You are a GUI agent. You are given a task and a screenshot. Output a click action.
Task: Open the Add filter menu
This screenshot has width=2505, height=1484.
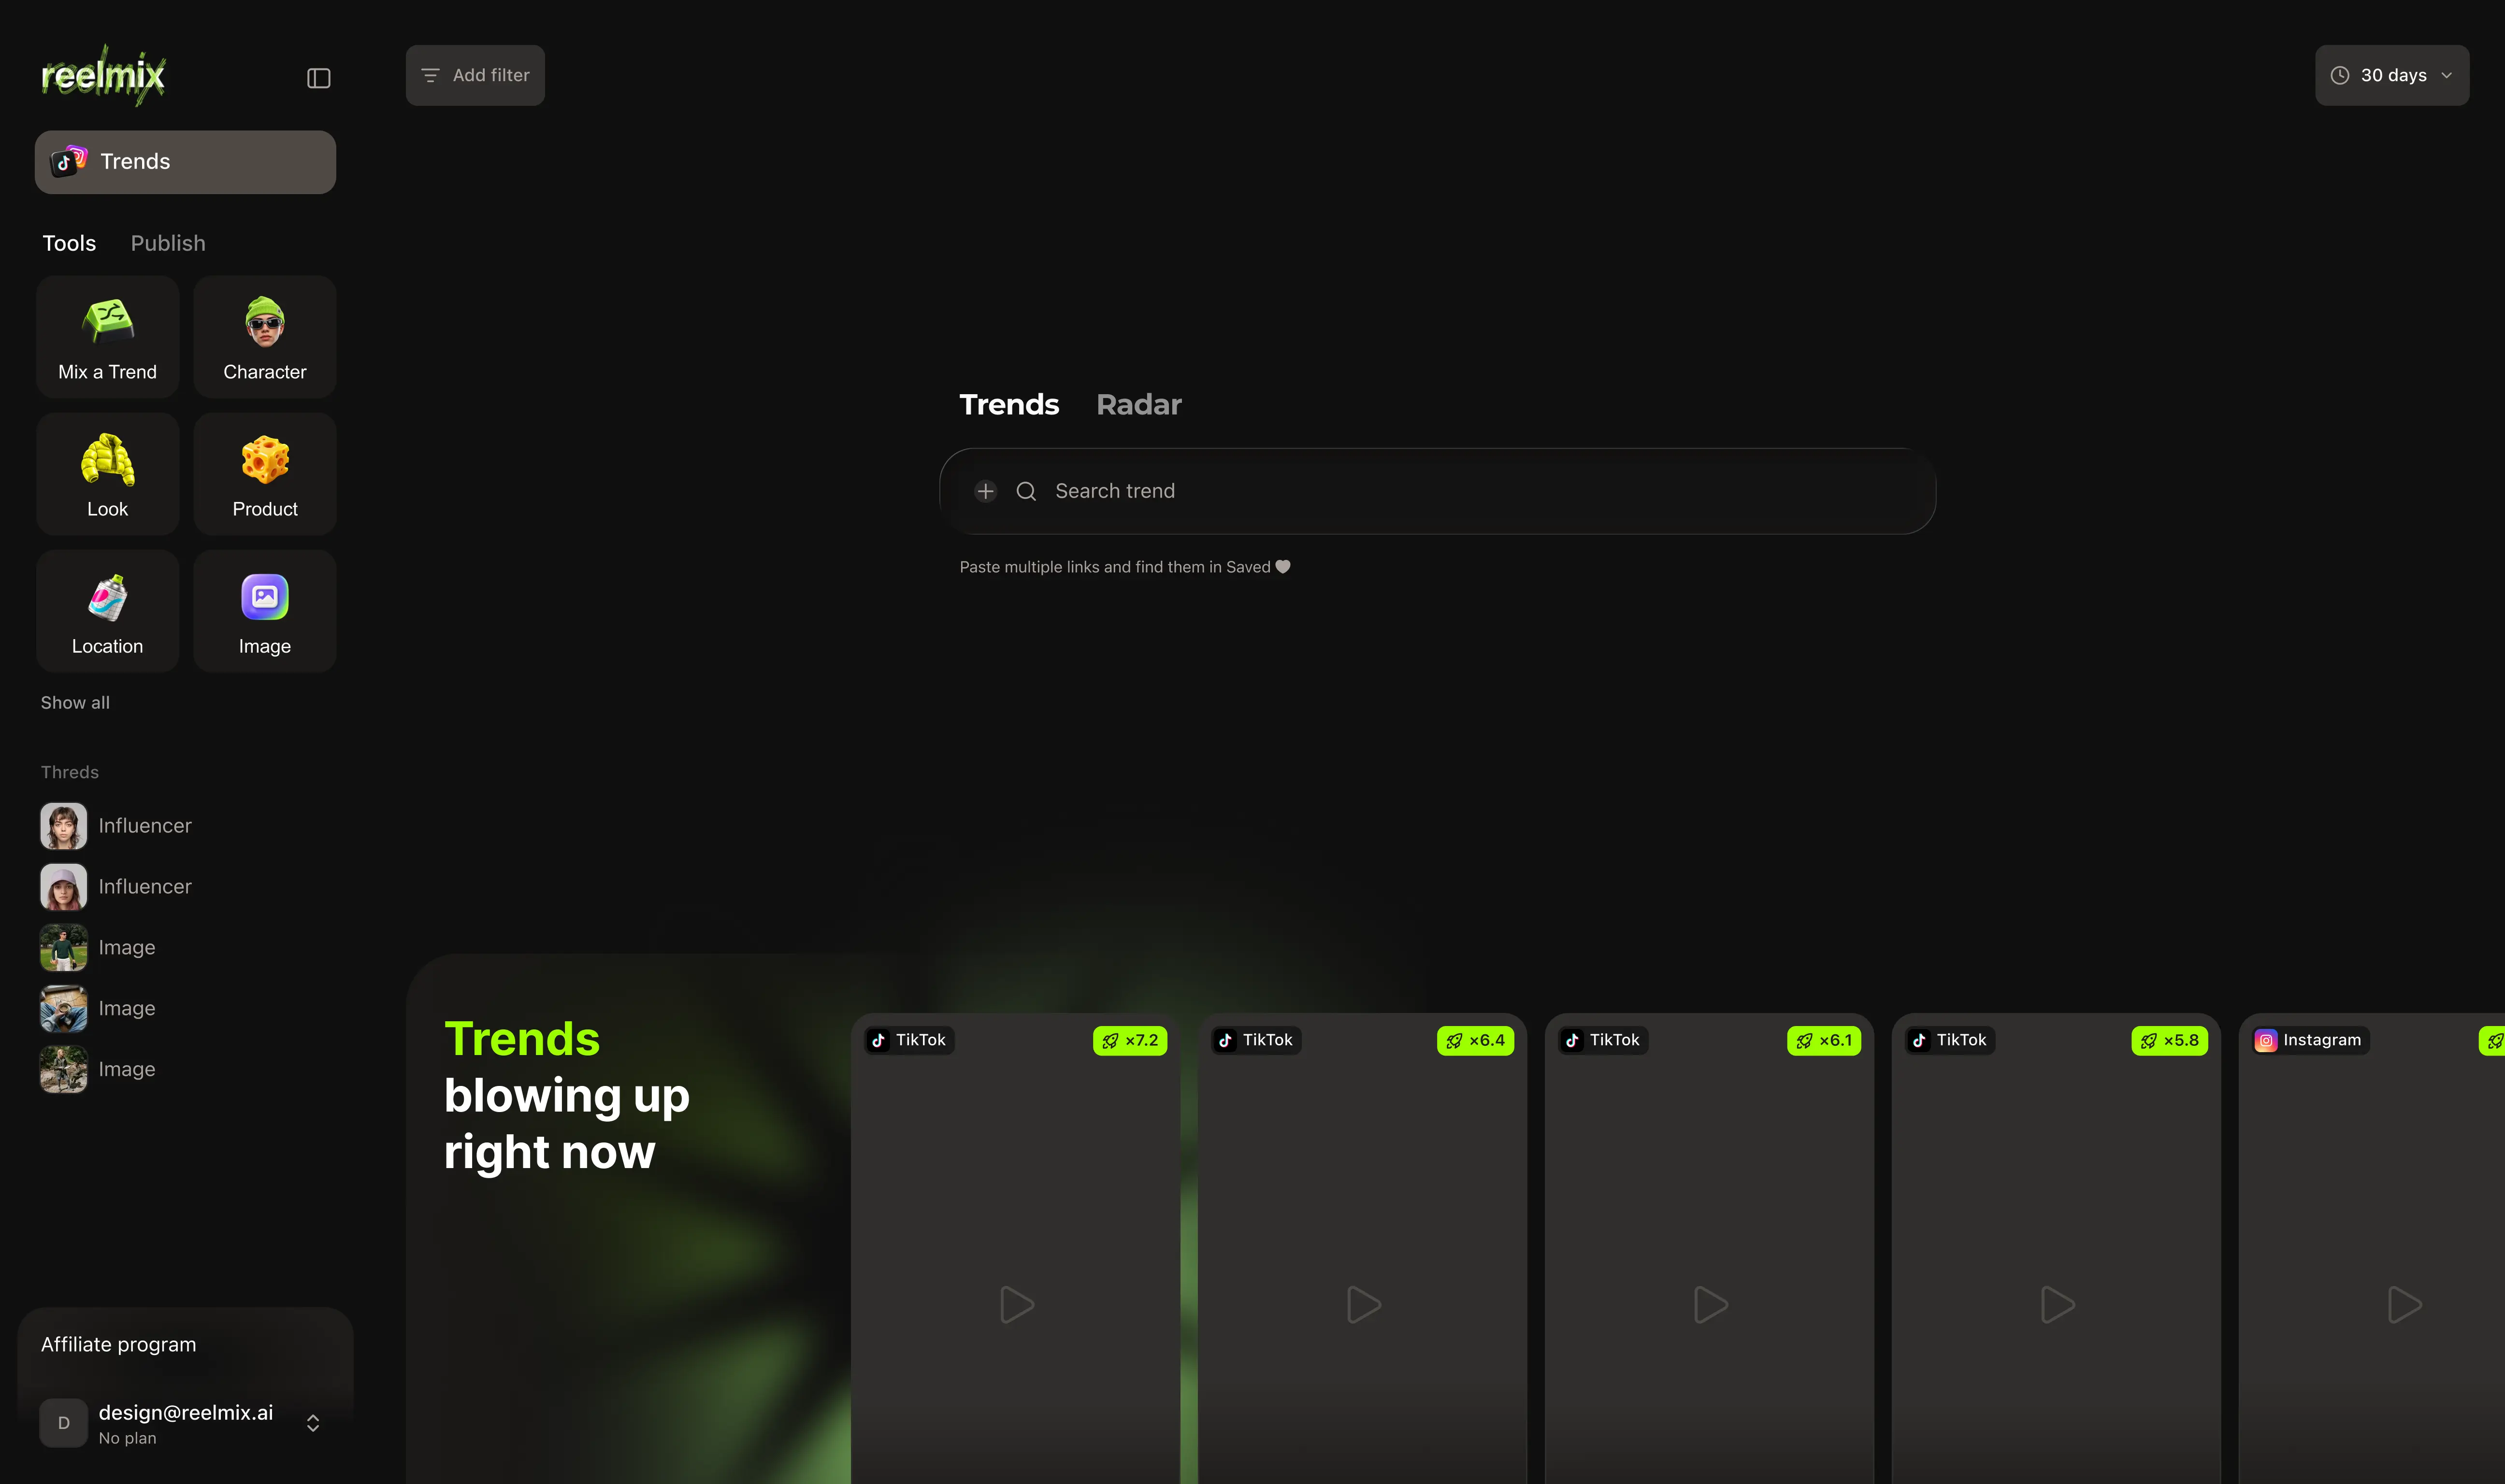tap(475, 75)
